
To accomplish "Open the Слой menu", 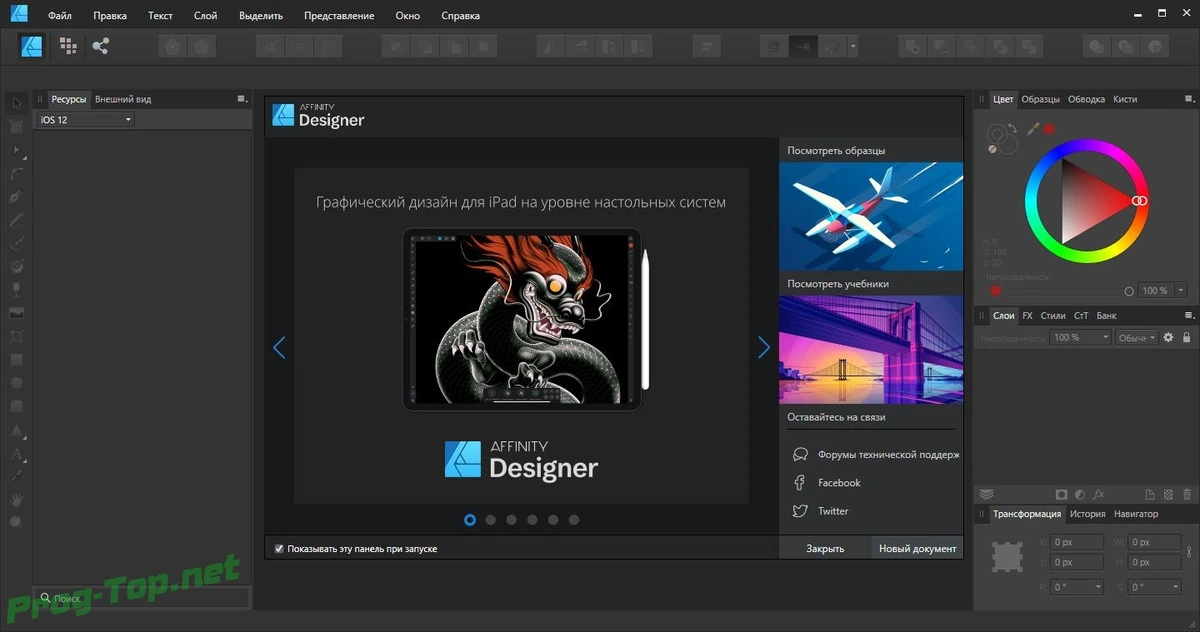I will click(205, 16).
